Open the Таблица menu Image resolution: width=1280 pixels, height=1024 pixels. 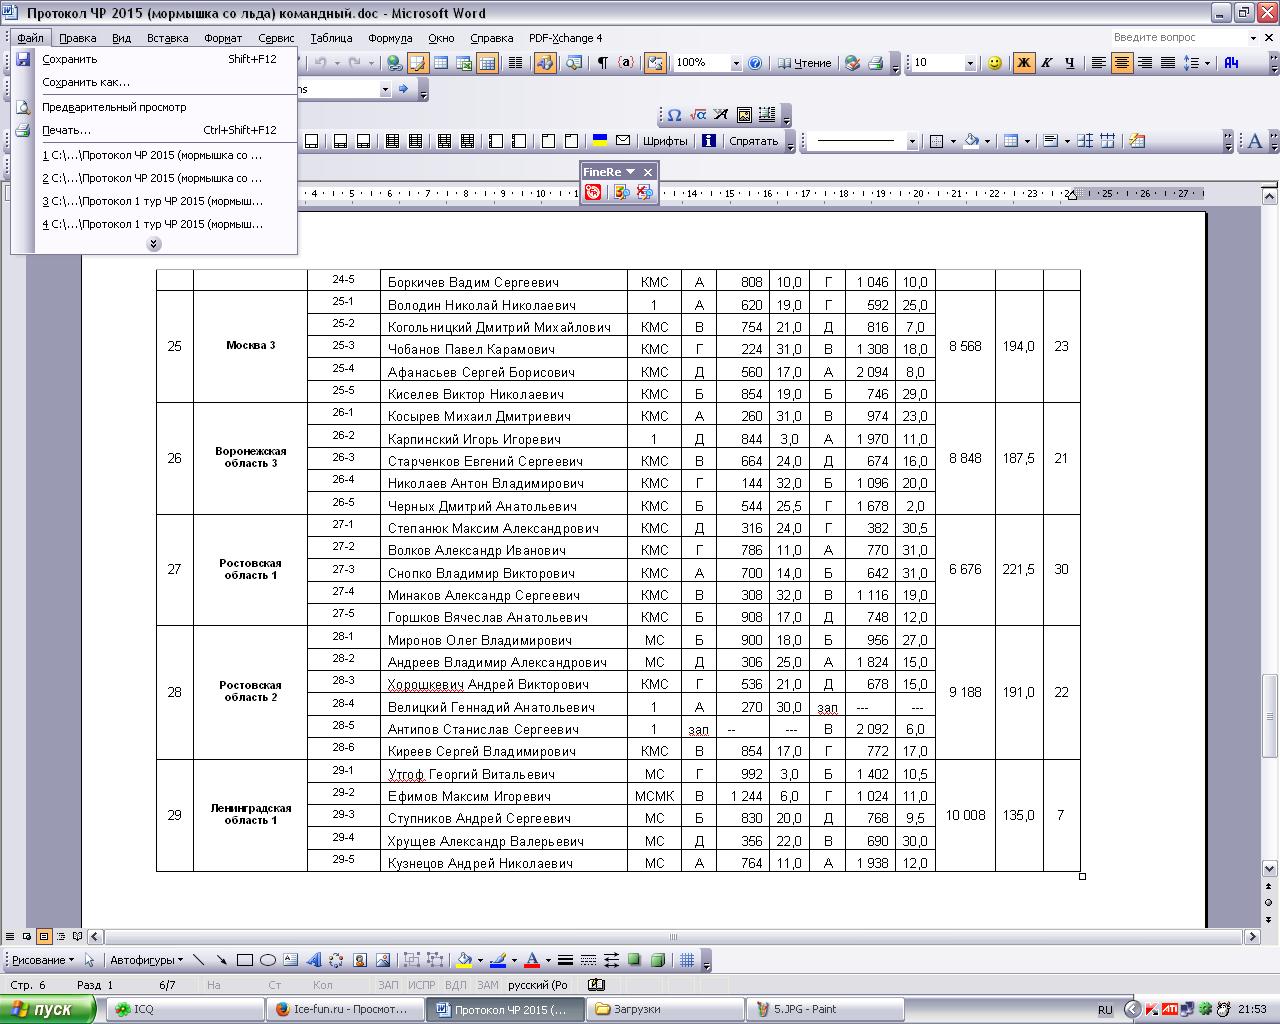tap(331, 38)
